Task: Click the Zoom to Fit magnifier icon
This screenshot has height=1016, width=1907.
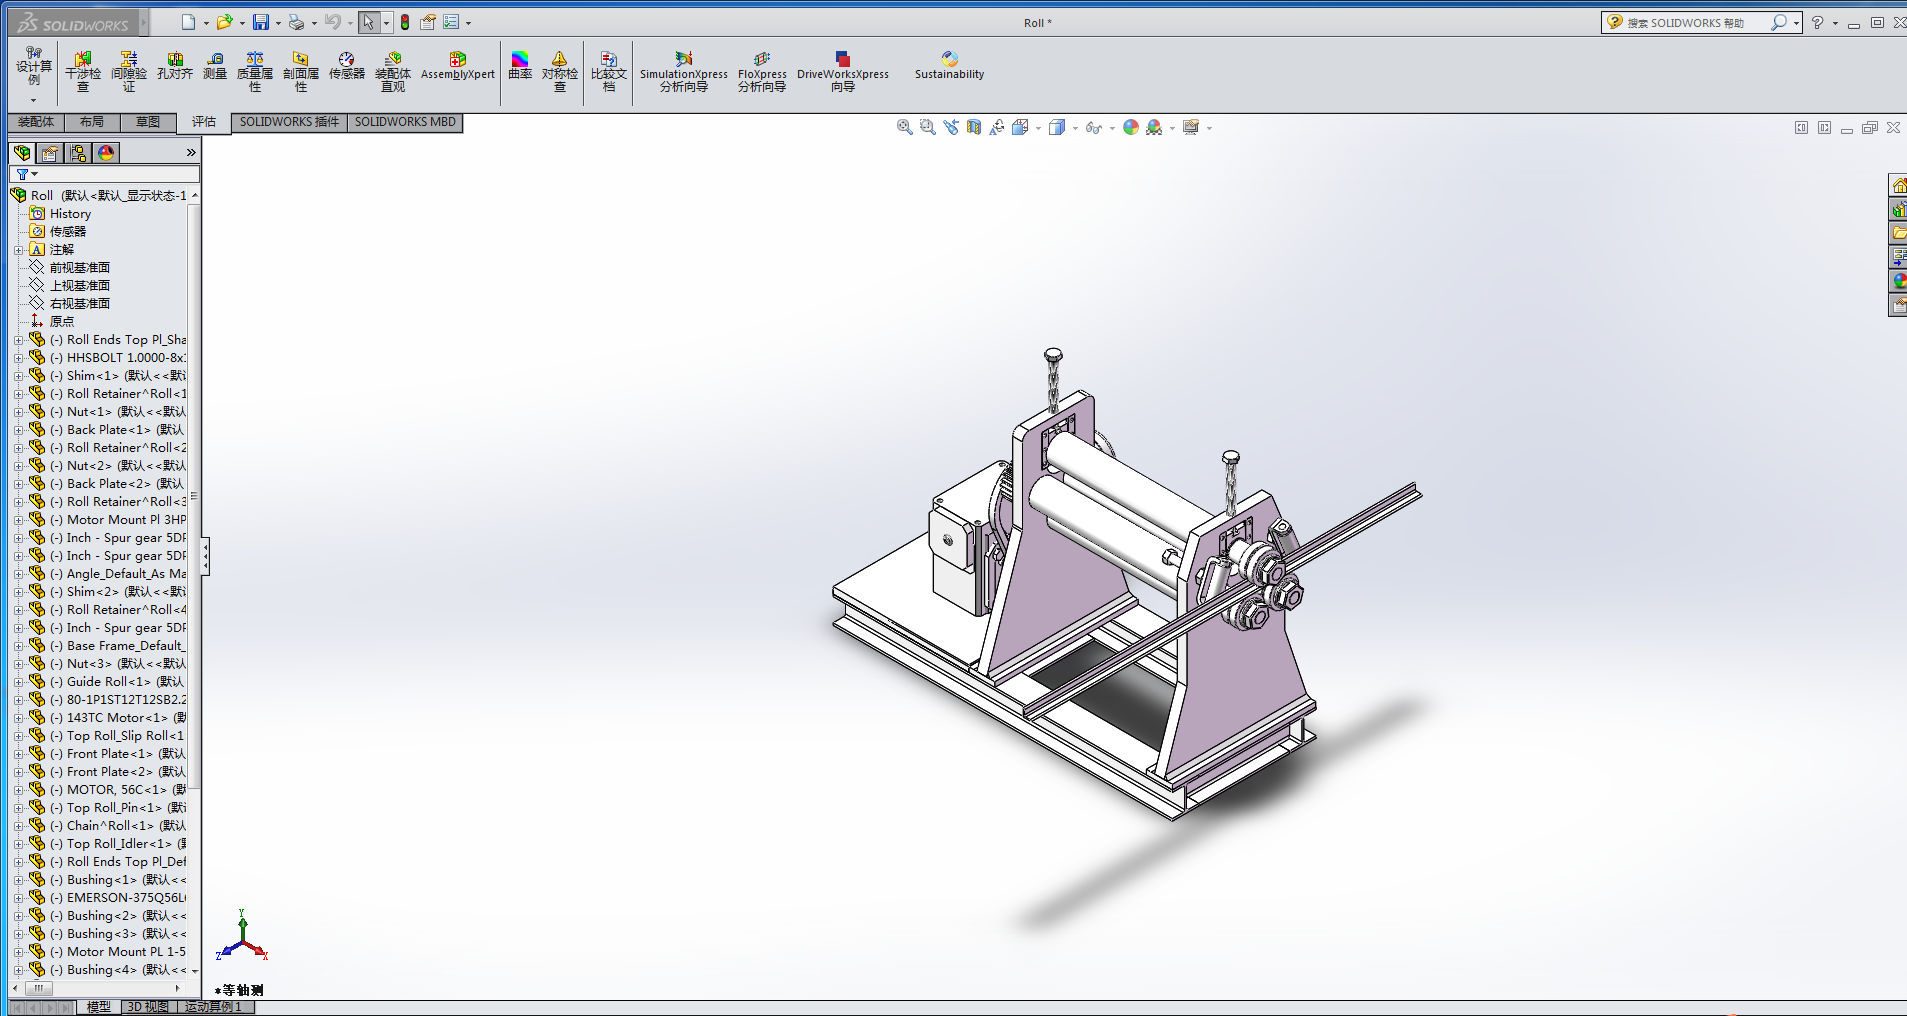Action: pos(904,127)
